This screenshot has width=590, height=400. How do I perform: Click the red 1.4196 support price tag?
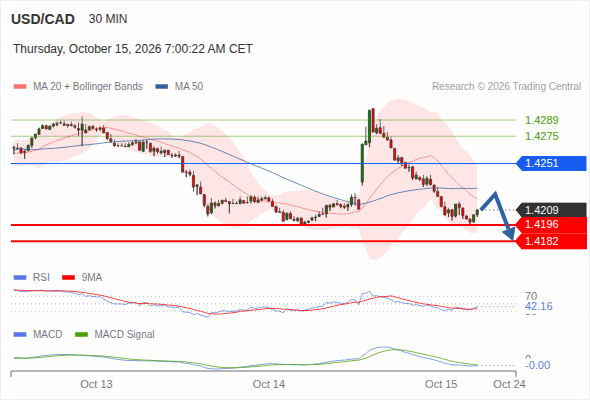(552, 225)
